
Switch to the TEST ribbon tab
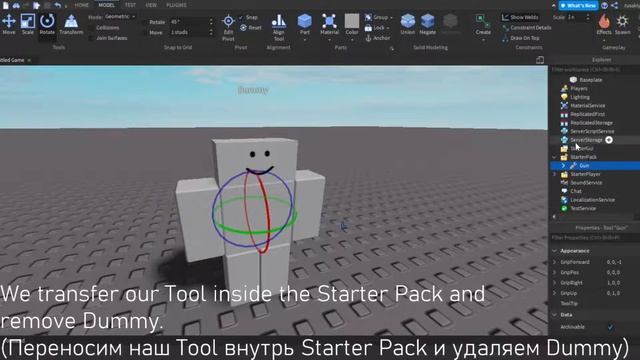tap(130, 5)
